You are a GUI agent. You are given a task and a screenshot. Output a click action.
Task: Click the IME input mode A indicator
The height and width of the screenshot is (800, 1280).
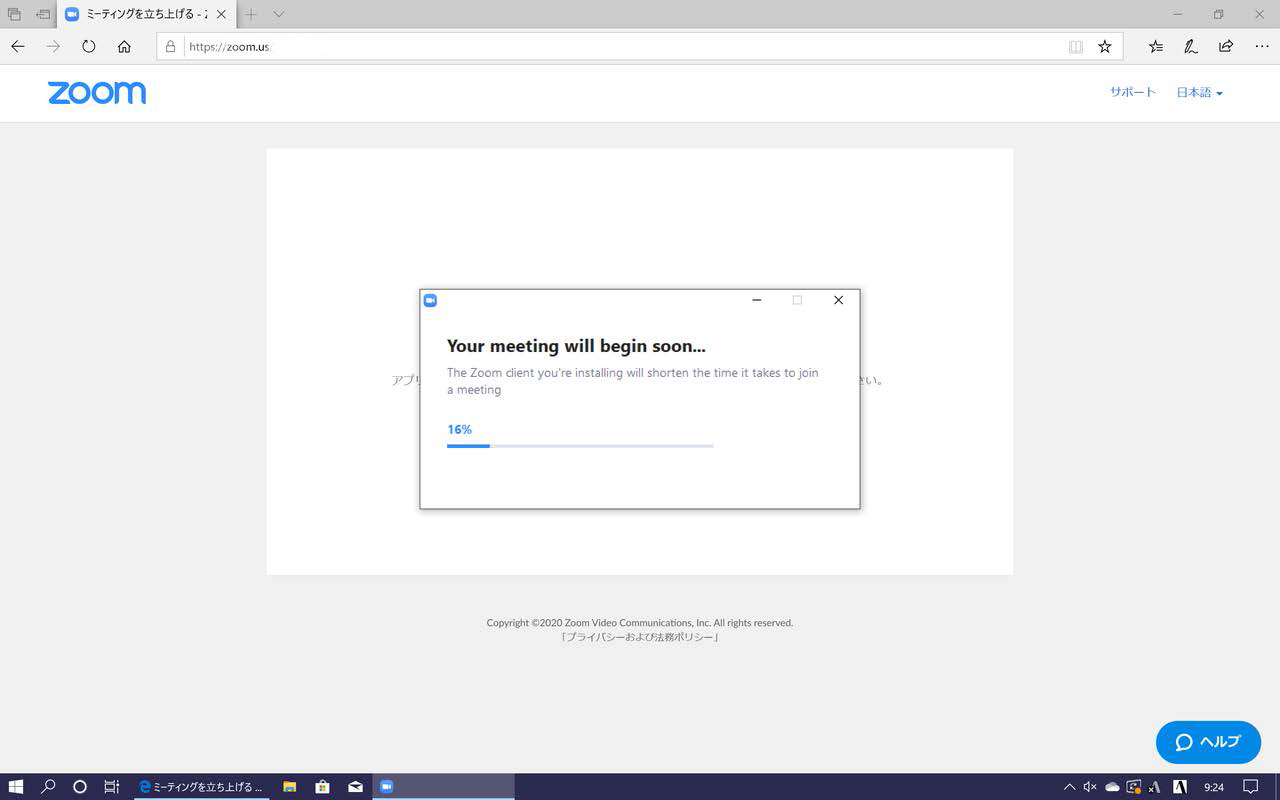point(1180,787)
